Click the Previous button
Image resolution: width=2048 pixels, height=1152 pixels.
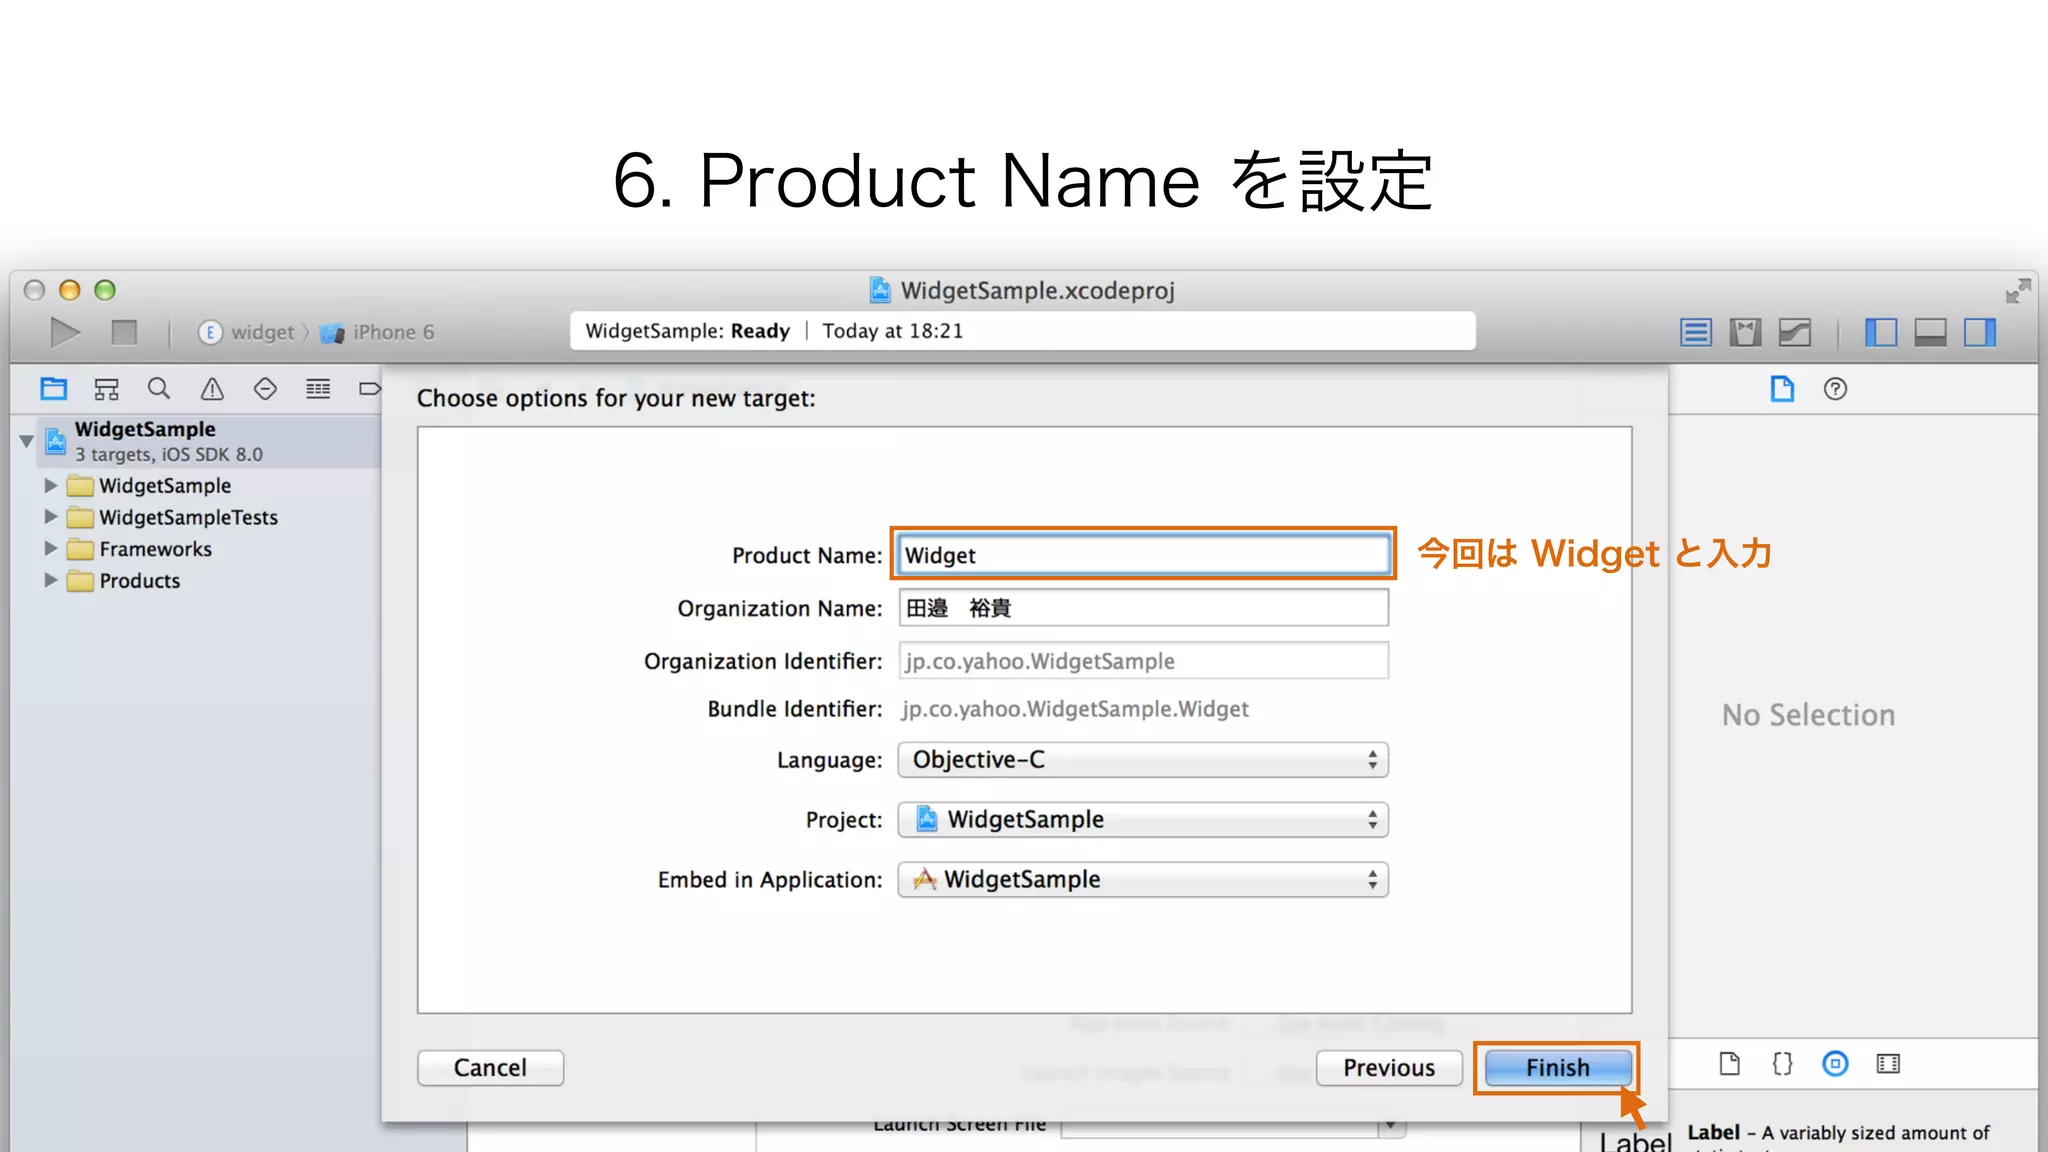tap(1389, 1068)
